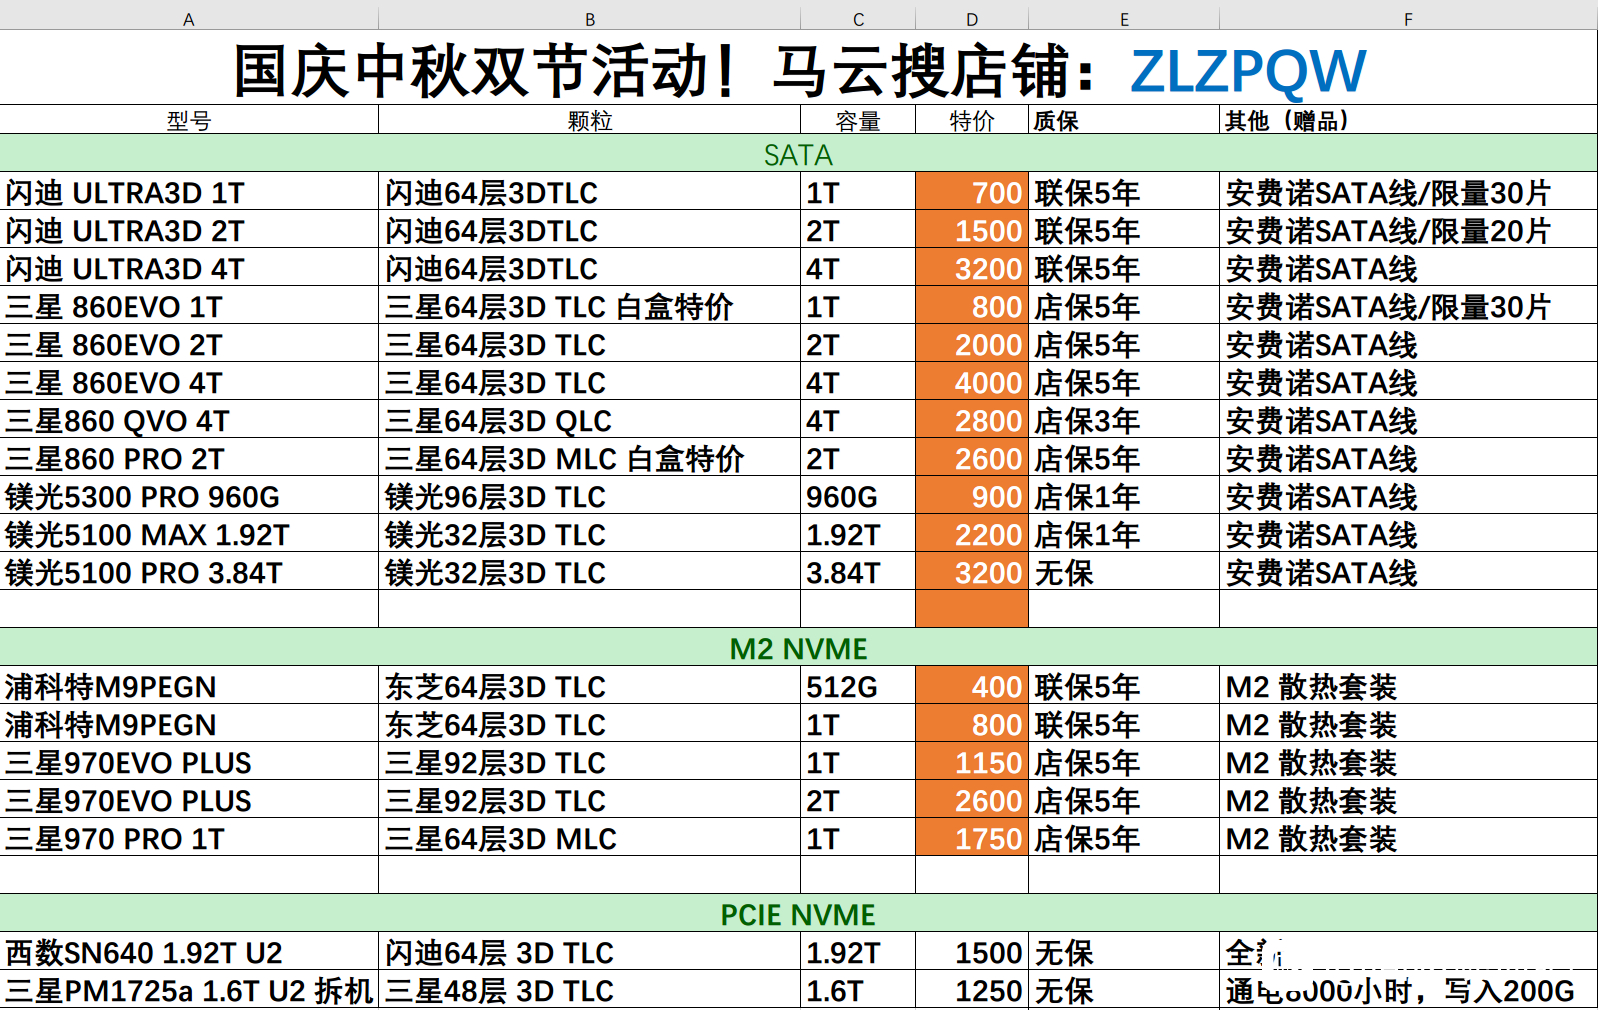
Task: Select the PCIE NVME section row
Action: (799, 914)
